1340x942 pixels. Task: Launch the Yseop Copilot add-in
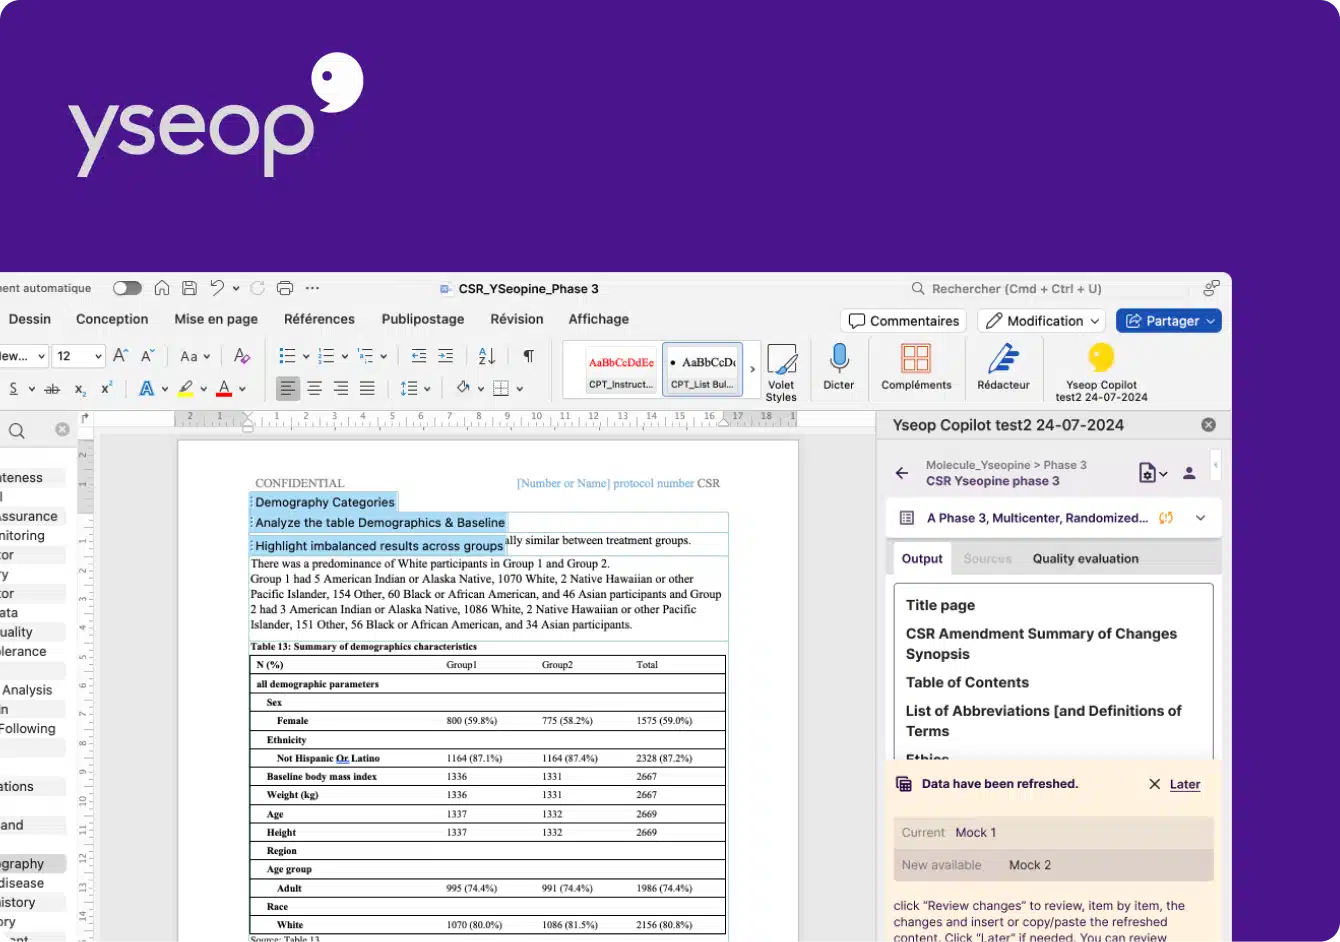(x=1101, y=371)
